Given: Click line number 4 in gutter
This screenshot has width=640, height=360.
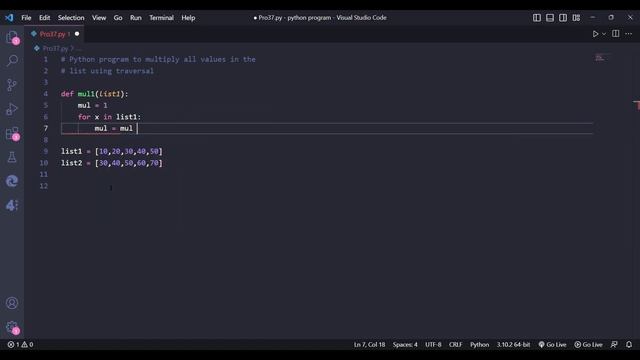Looking at the screenshot, I should pyautogui.click(x=46, y=94).
